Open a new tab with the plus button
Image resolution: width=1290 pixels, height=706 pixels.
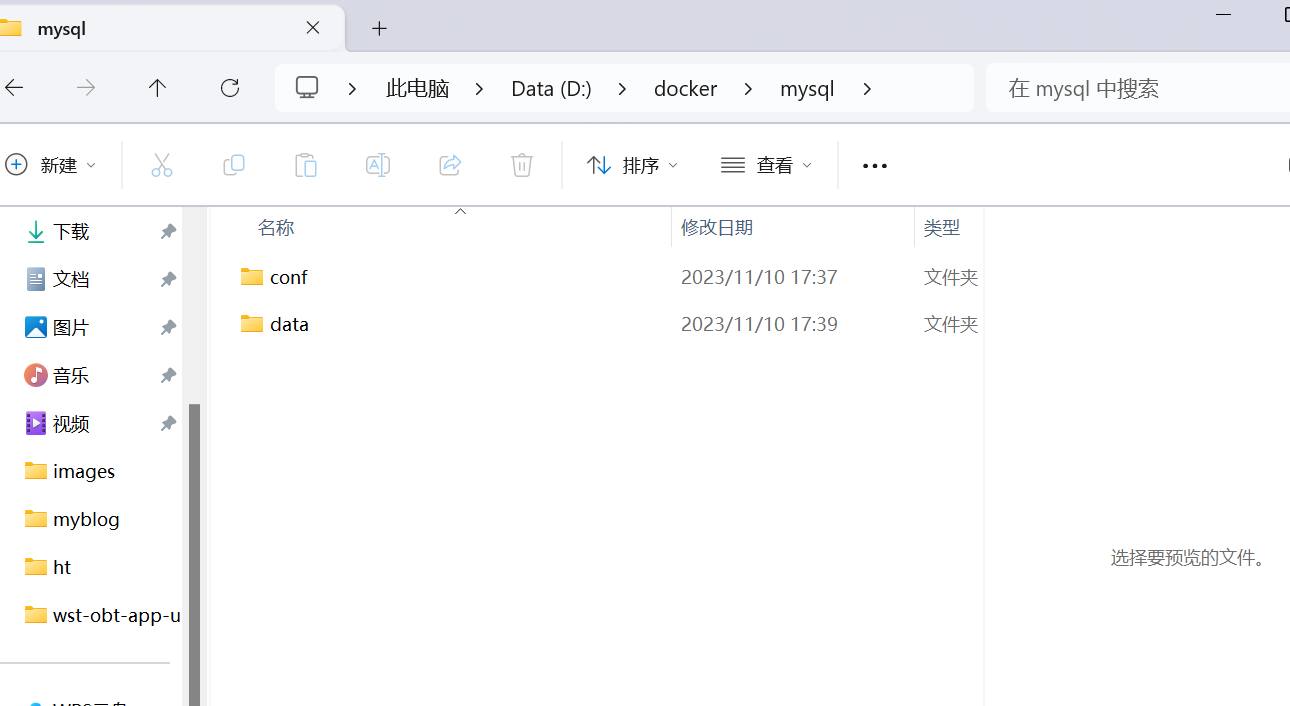[379, 29]
